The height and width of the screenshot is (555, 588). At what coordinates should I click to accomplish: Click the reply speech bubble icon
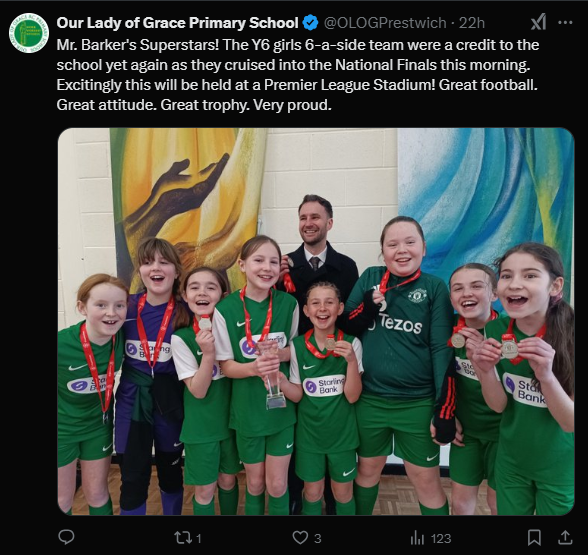click(x=66, y=537)
